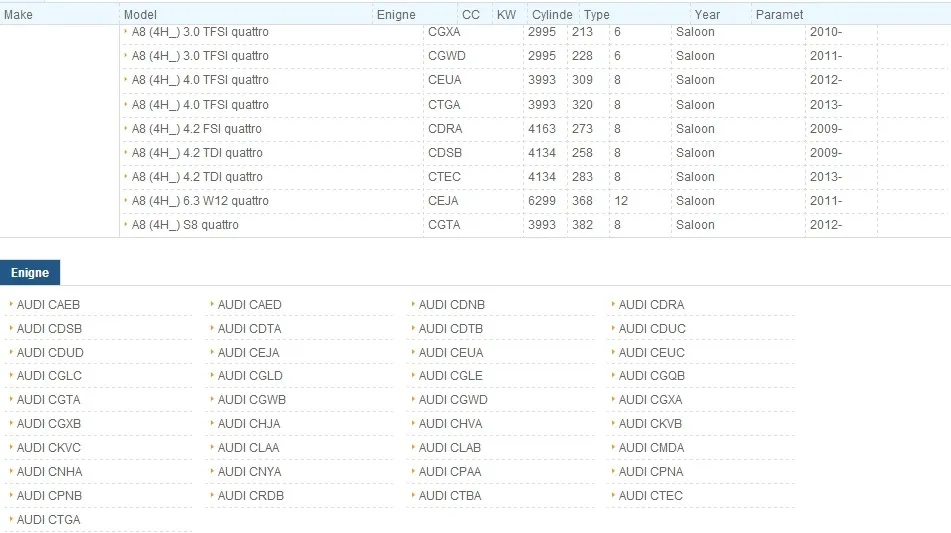Image resolution: width=951 pixels, height=533 pixels.
Task: Select engine AUDI CGXB
Action: 49,424
